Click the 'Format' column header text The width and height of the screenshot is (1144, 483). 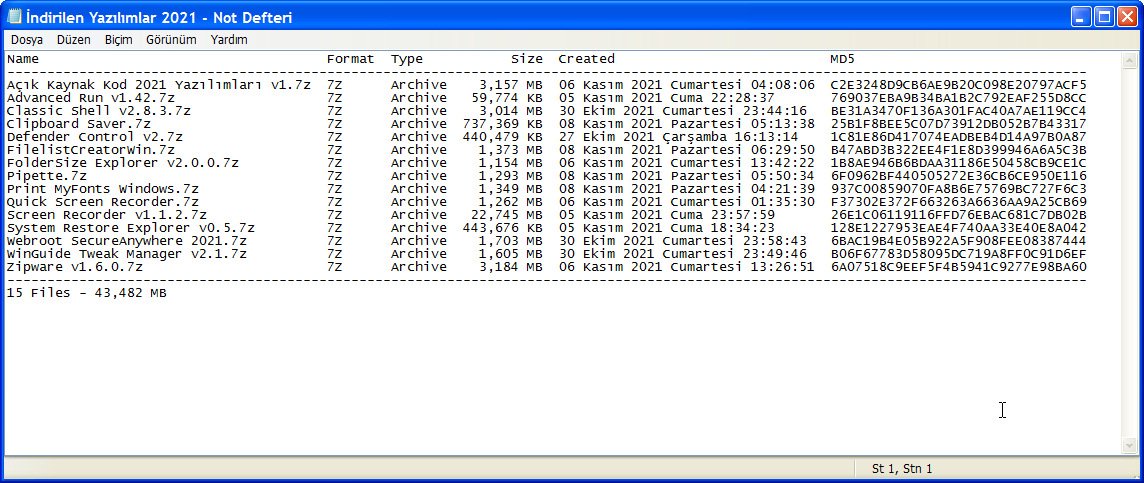click(x=350, y=59)
